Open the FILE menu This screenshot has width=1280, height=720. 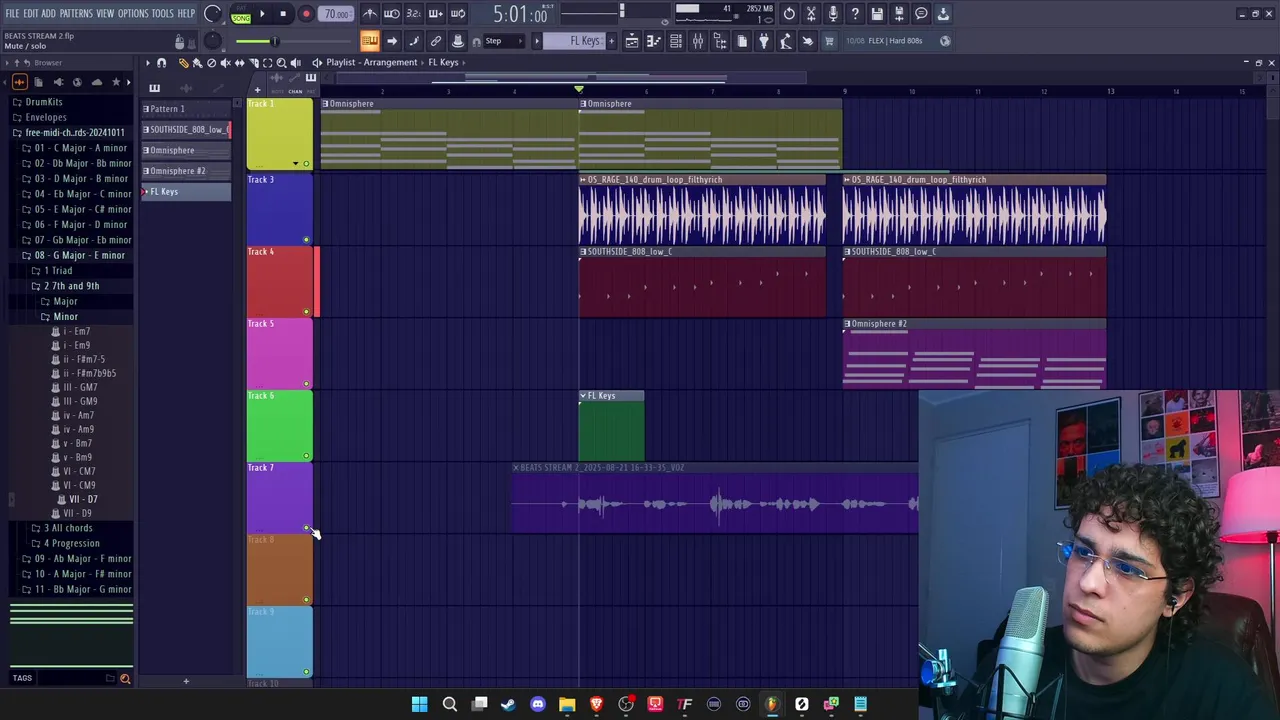click(x=12, y=14)
